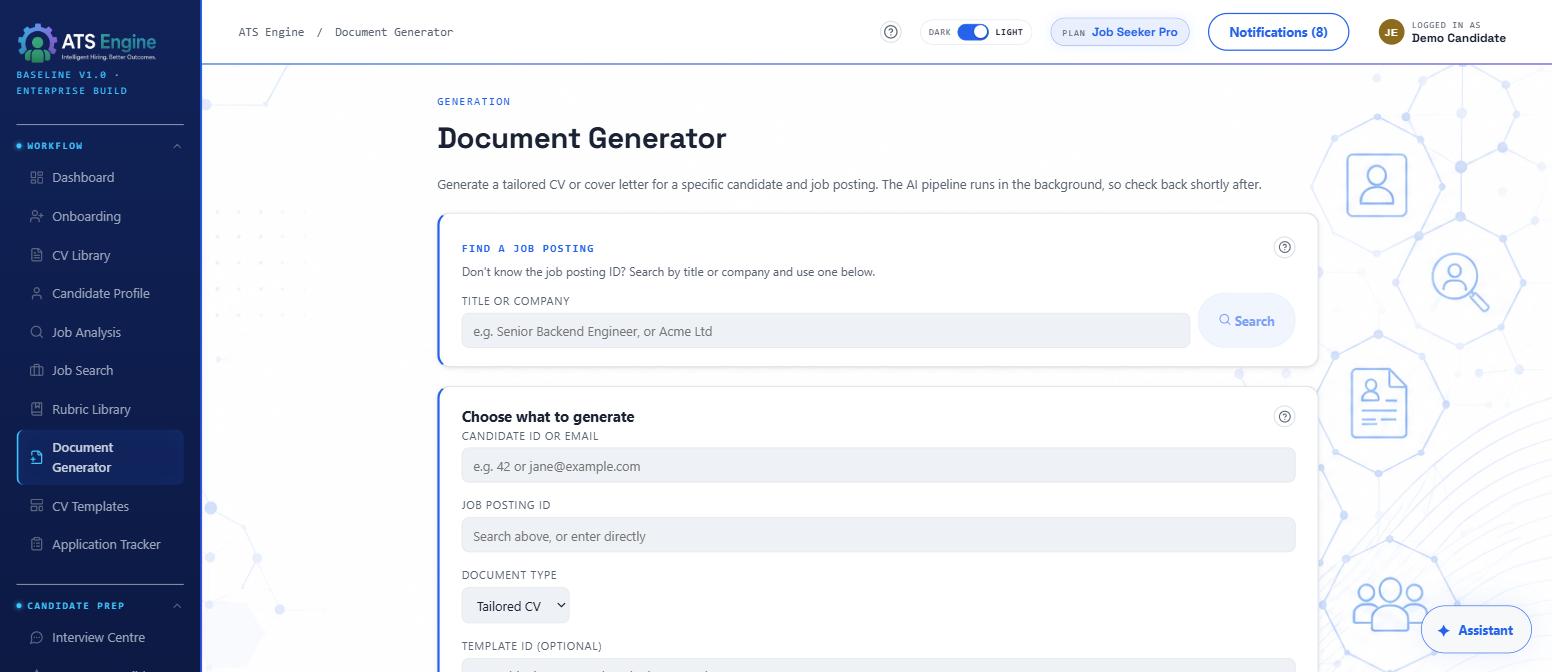Click the JE user avatar
1552x672 pixels.
[1391, 32]
